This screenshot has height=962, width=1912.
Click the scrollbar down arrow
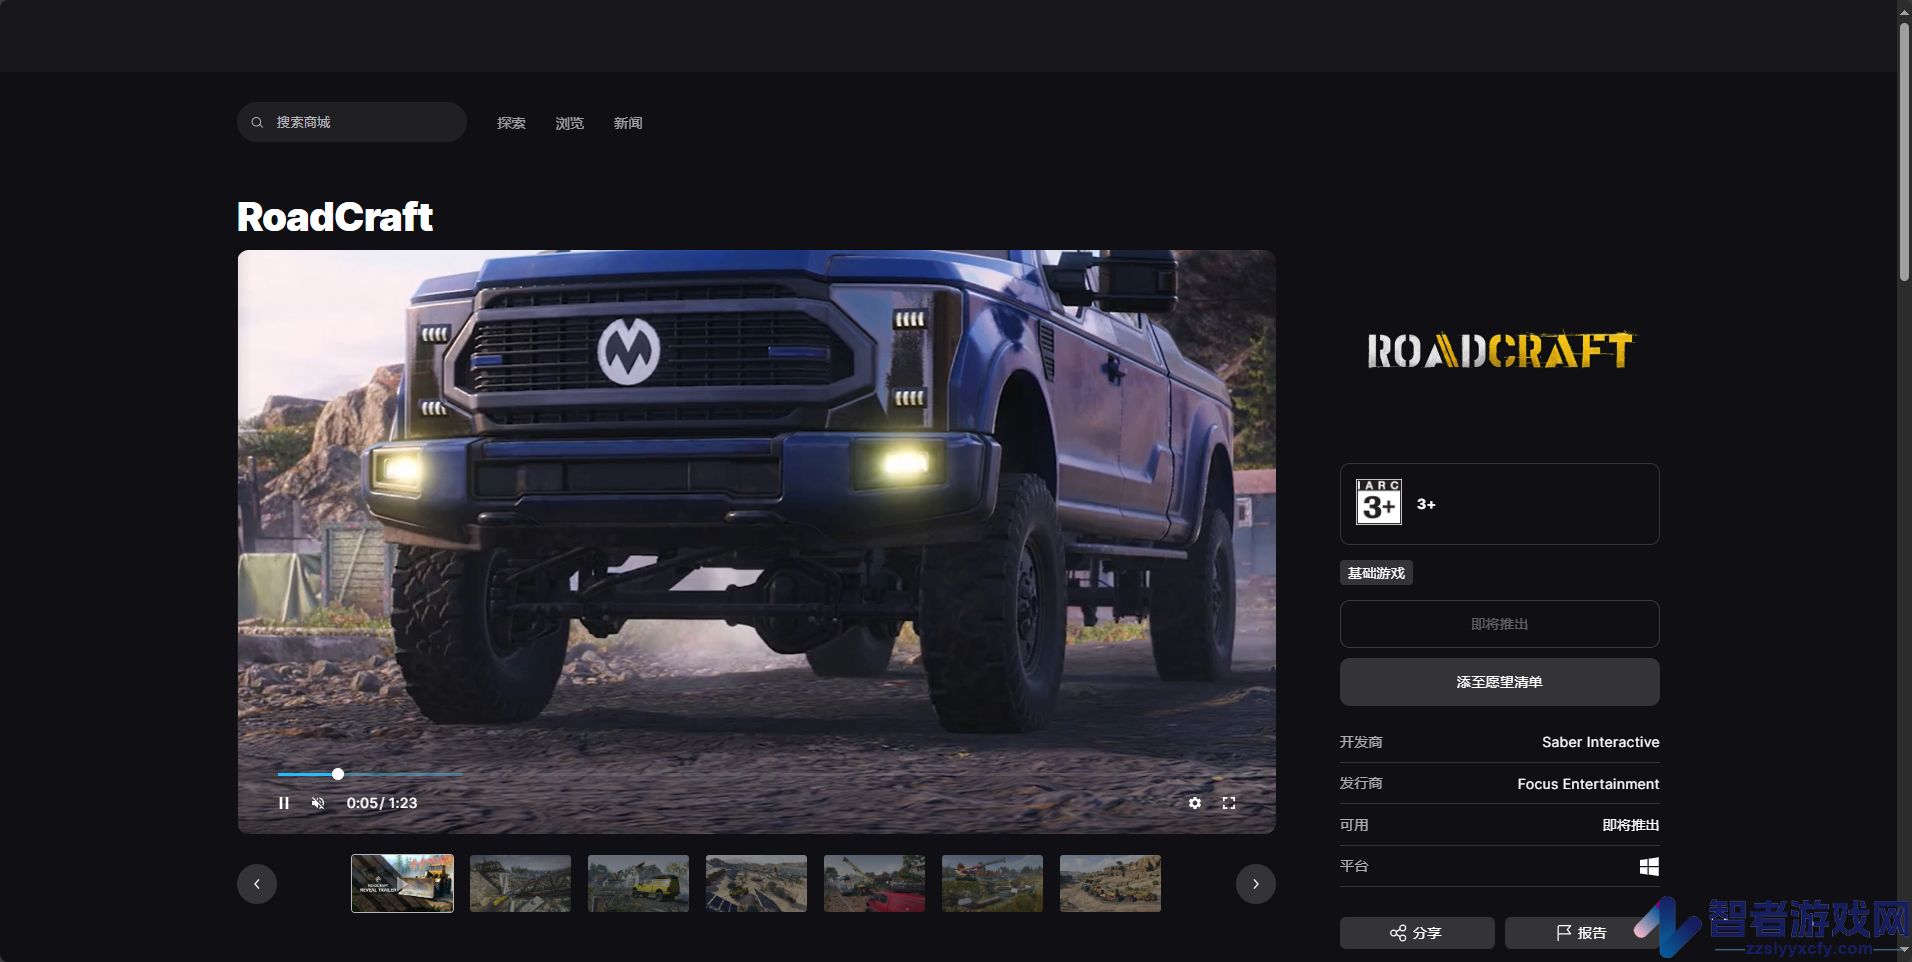point(1904,951)
